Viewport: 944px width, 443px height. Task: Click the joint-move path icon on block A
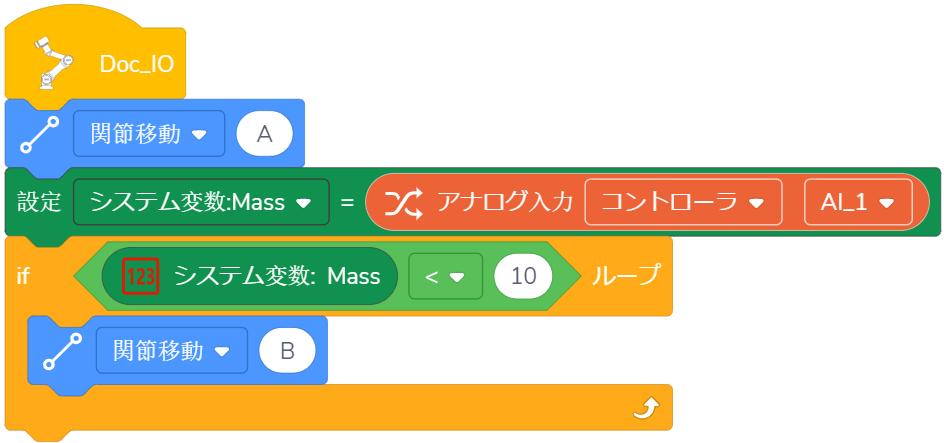39,134
